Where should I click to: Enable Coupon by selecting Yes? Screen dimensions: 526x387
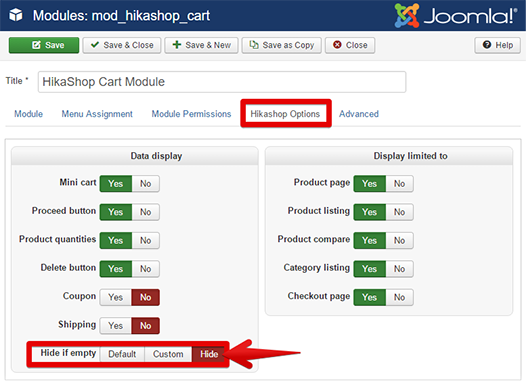click(x=115, y=297)
